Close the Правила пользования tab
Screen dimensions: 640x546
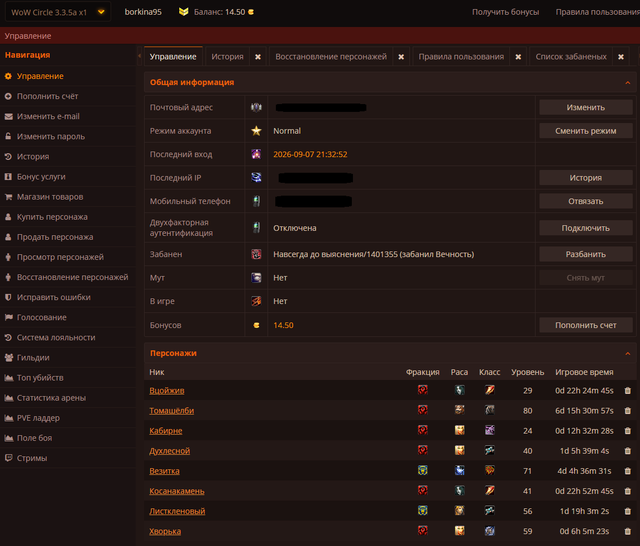518,57
